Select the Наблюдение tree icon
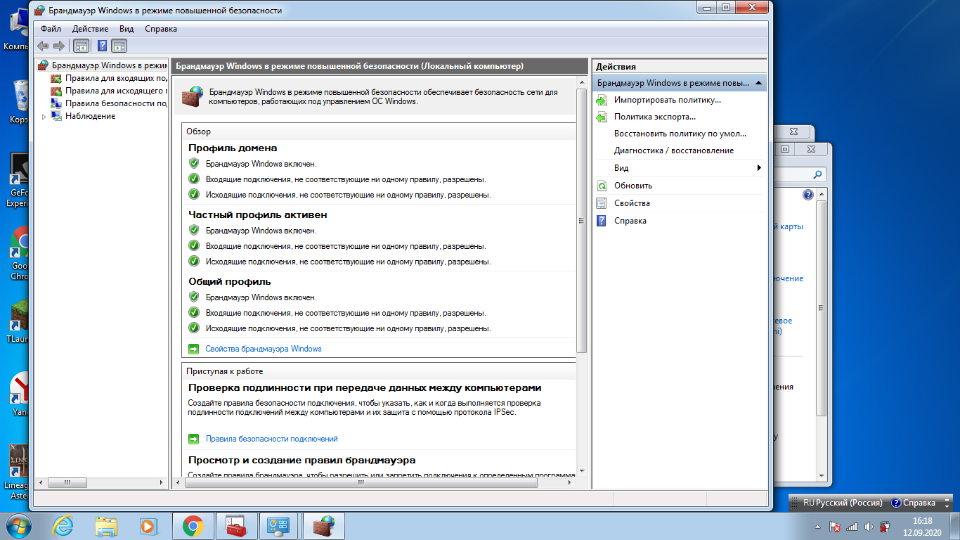This screenshot has height=540, width=960. click(56, 116)
